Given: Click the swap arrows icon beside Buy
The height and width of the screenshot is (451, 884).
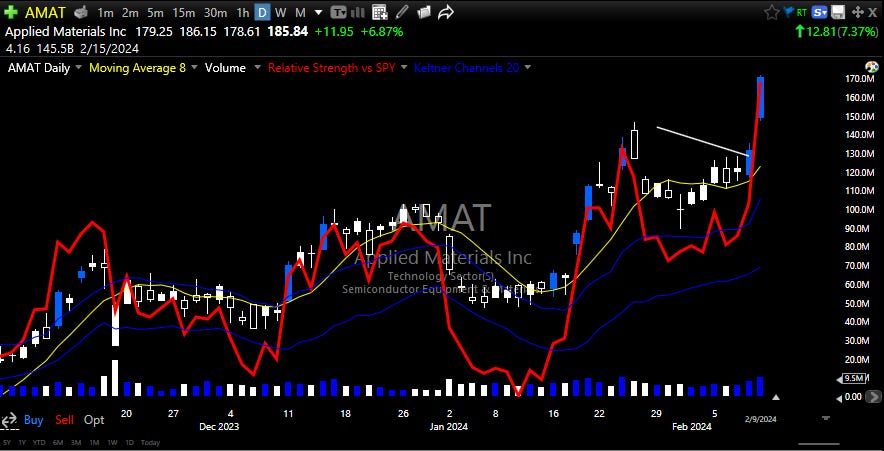Looking at the screenshot, I should [x=9, y=419].
